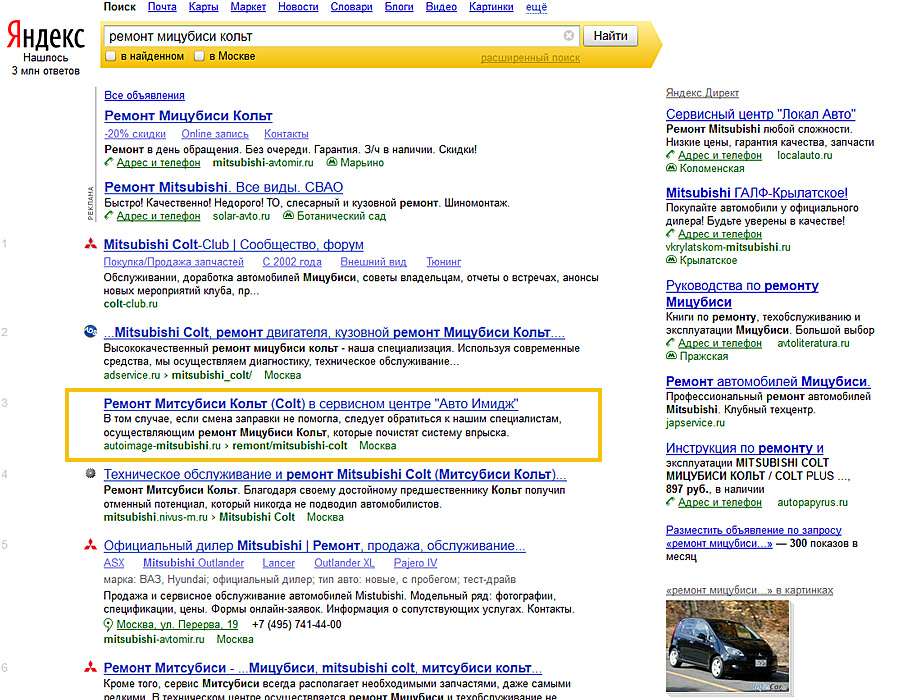
Task: Open the Блоги tab
Action: pos(399,7)
